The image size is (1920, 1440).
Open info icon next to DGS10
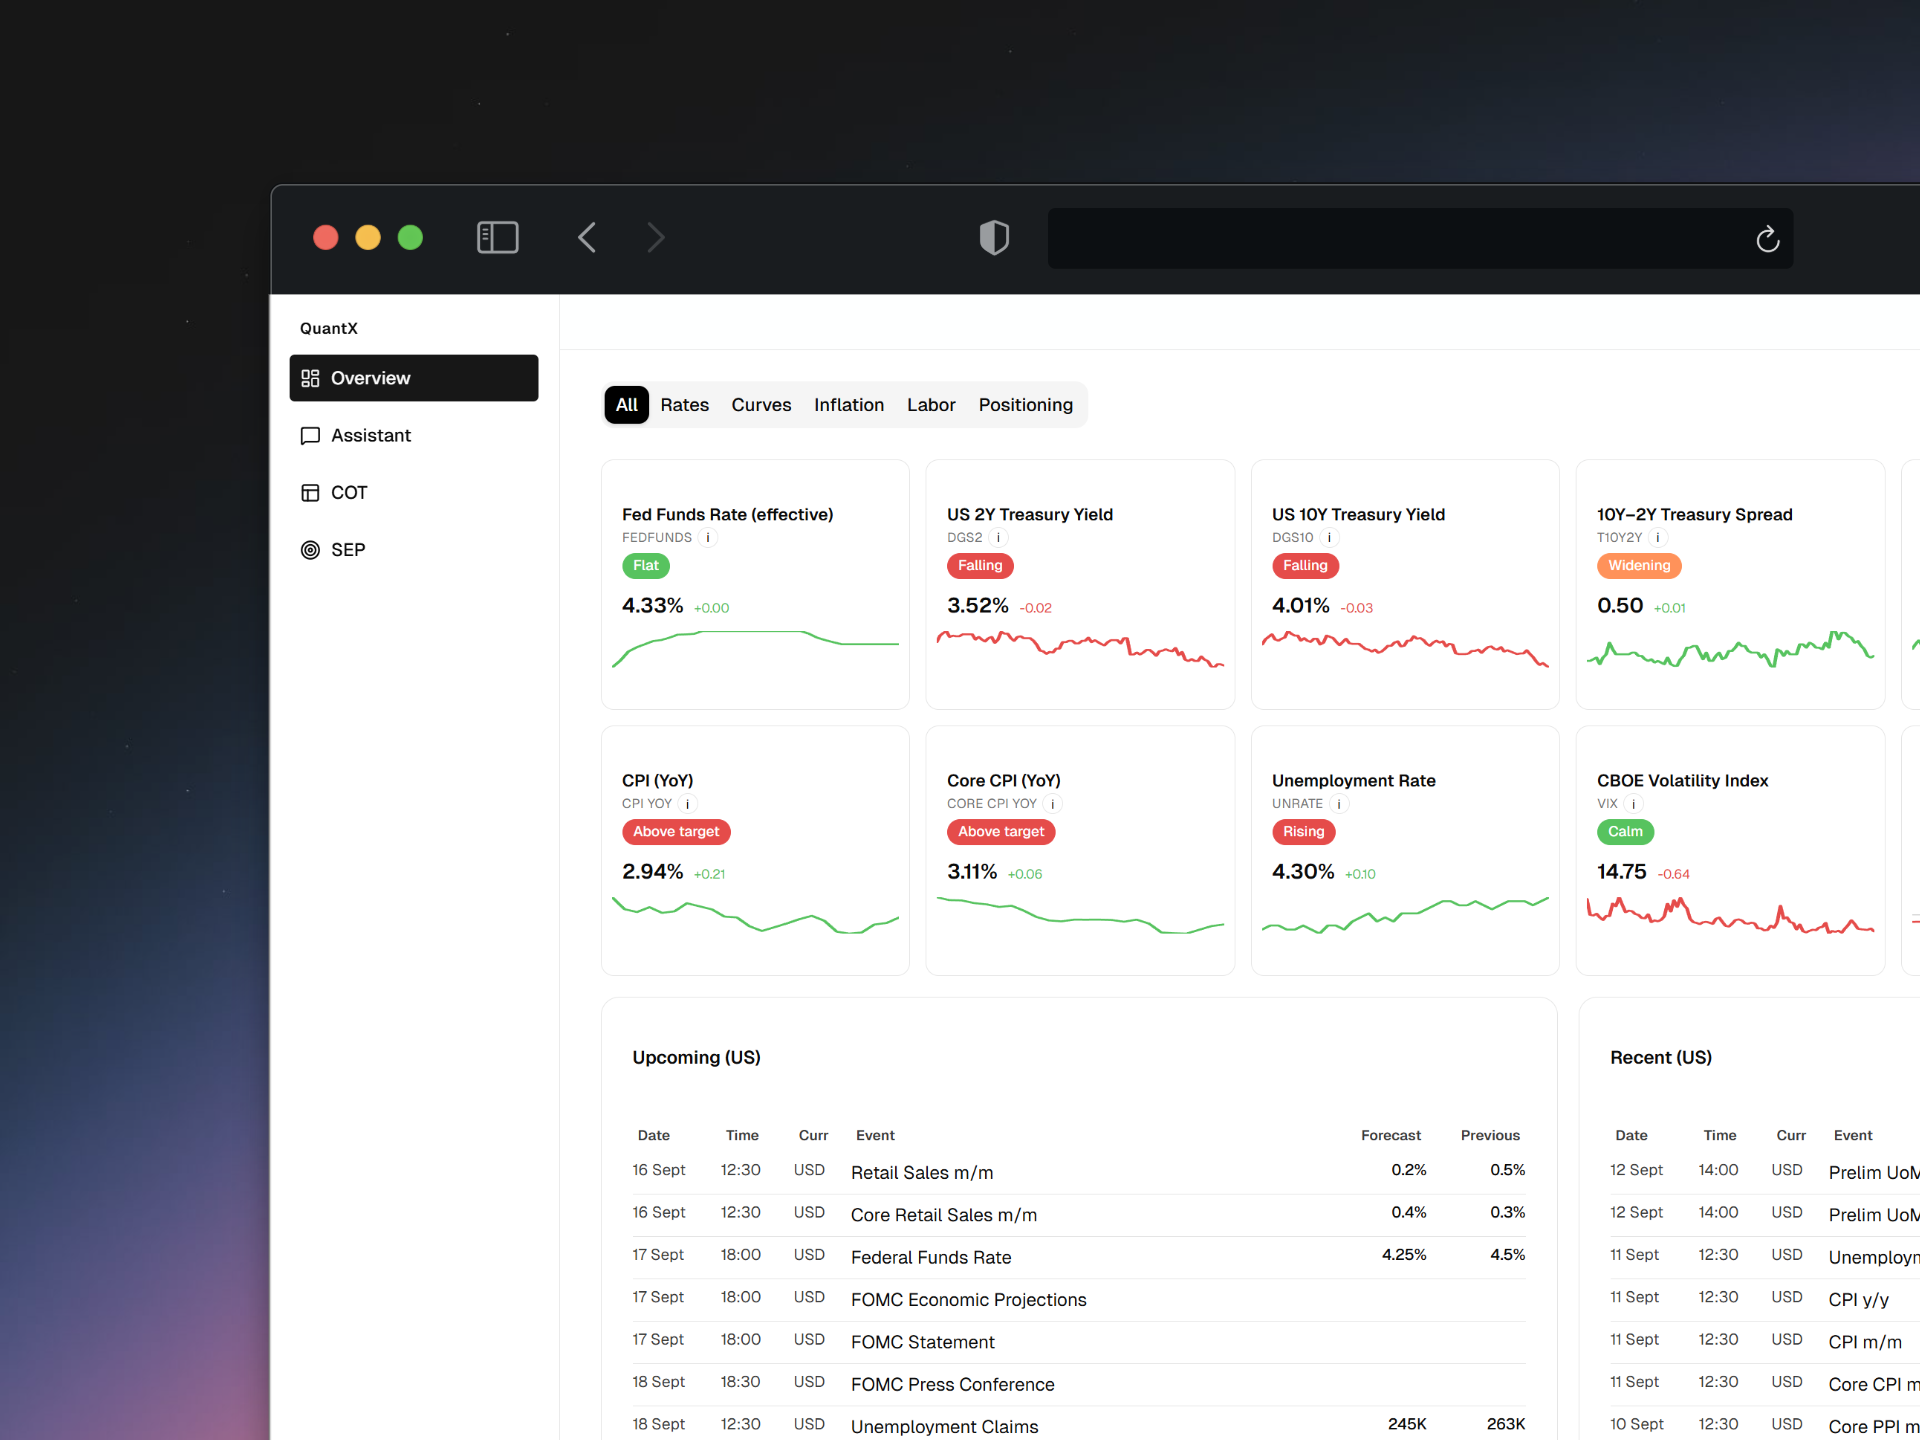click(x=1329, y=538)
